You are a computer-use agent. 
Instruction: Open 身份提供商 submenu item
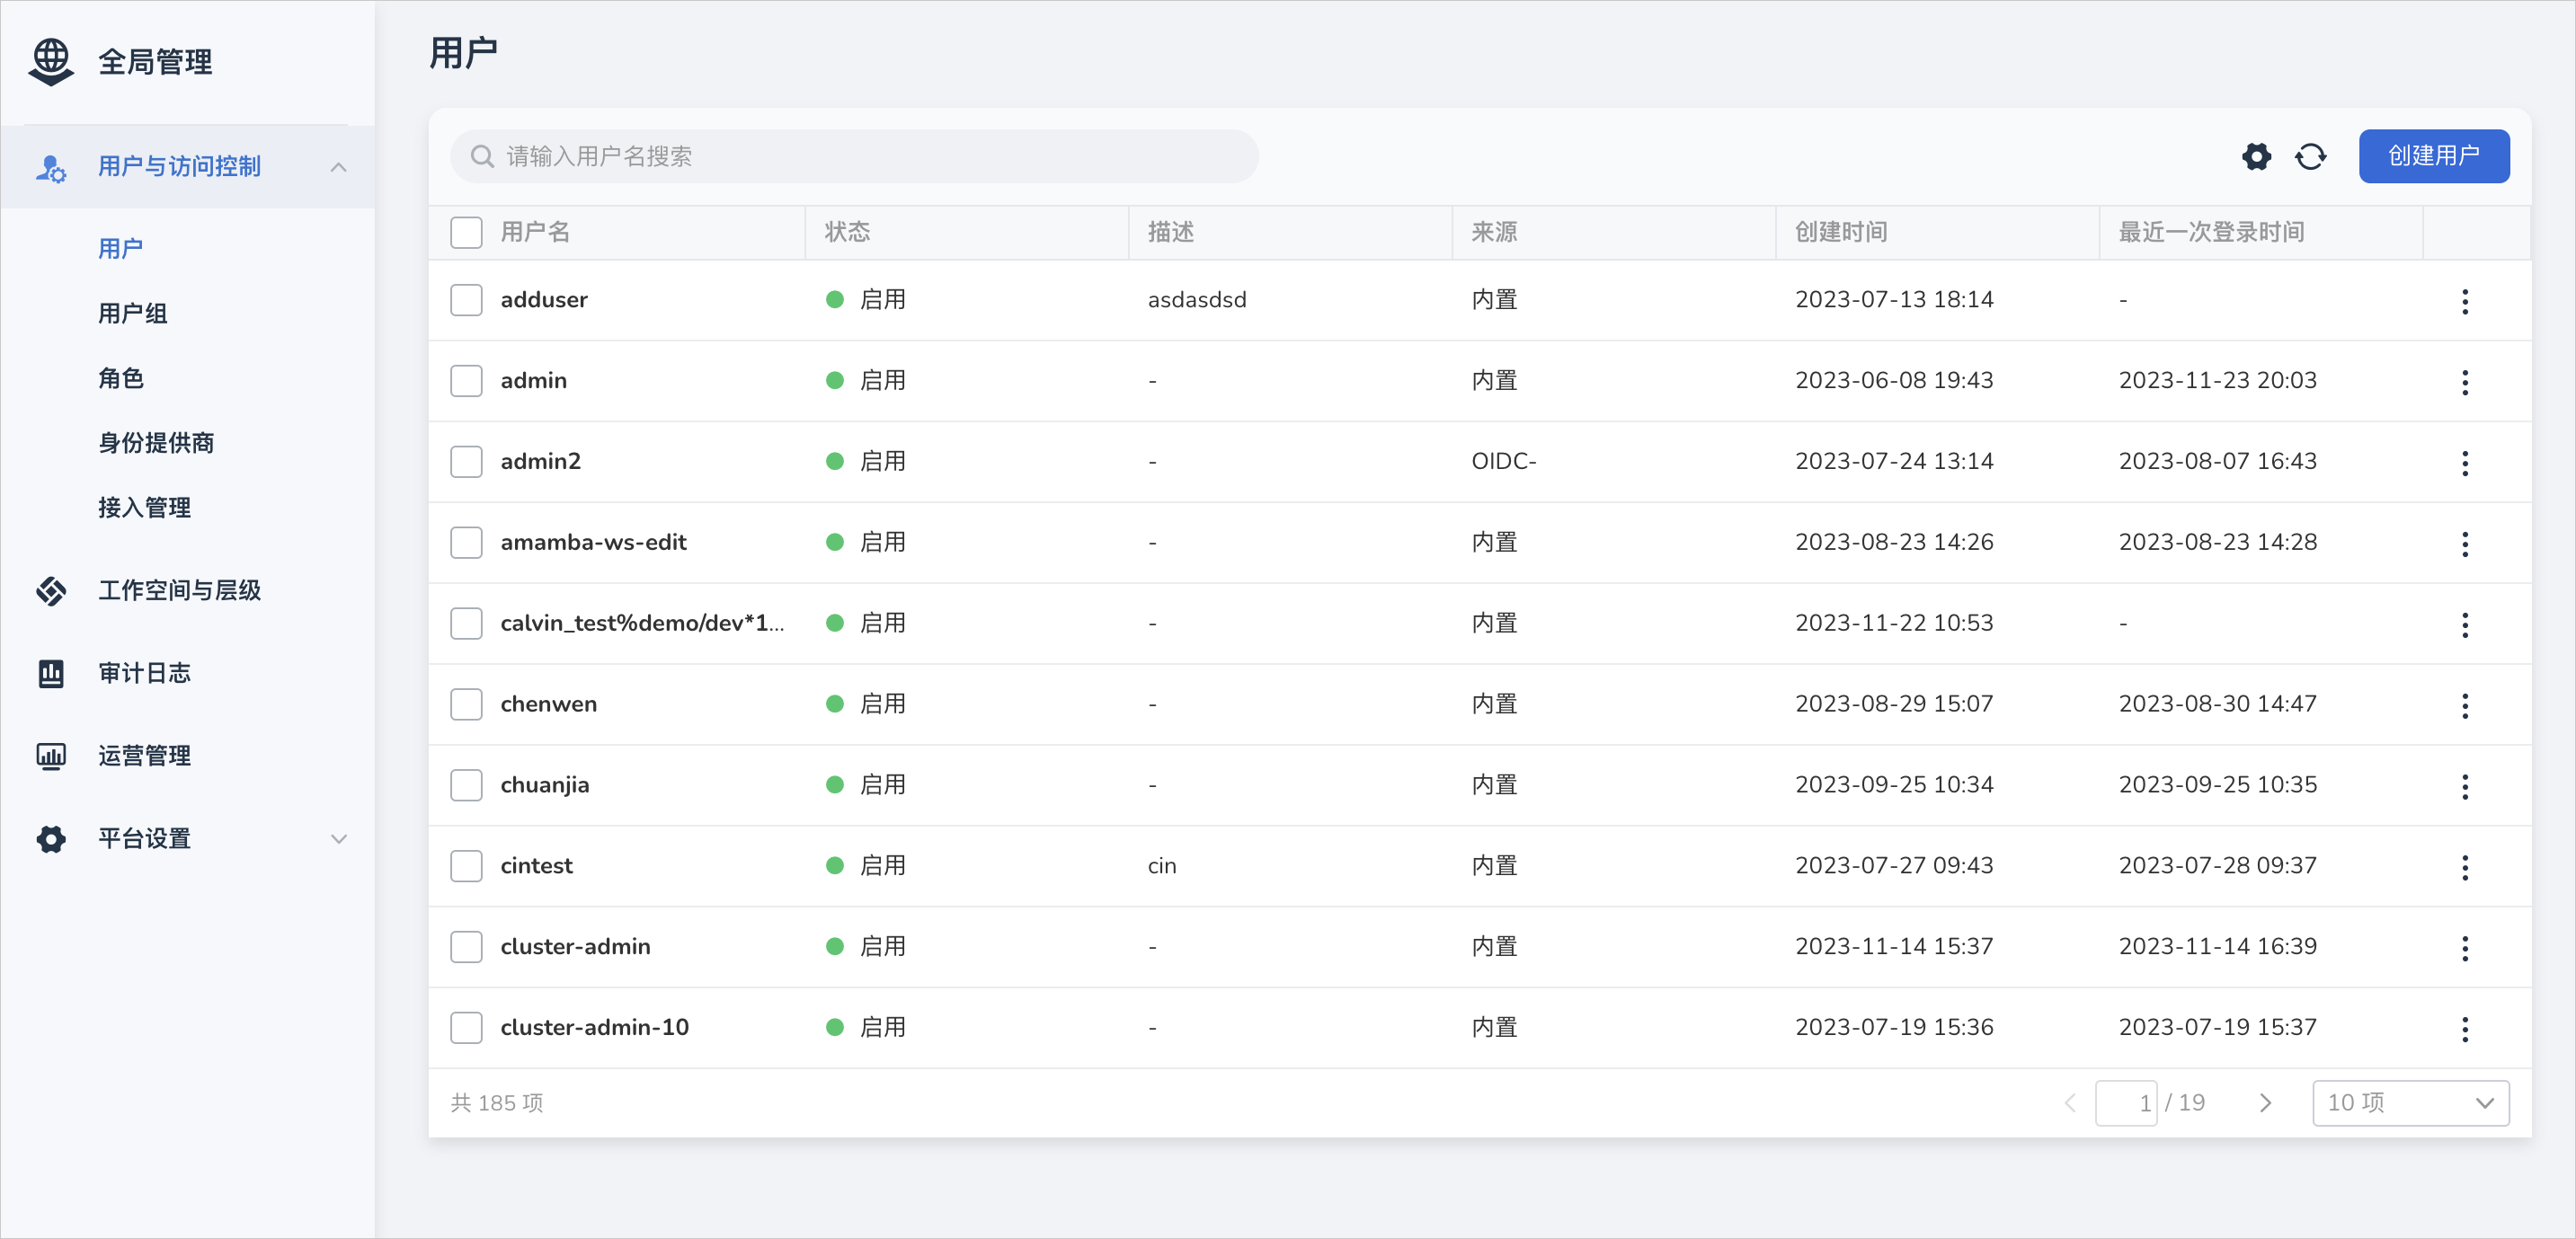(156, 443)
